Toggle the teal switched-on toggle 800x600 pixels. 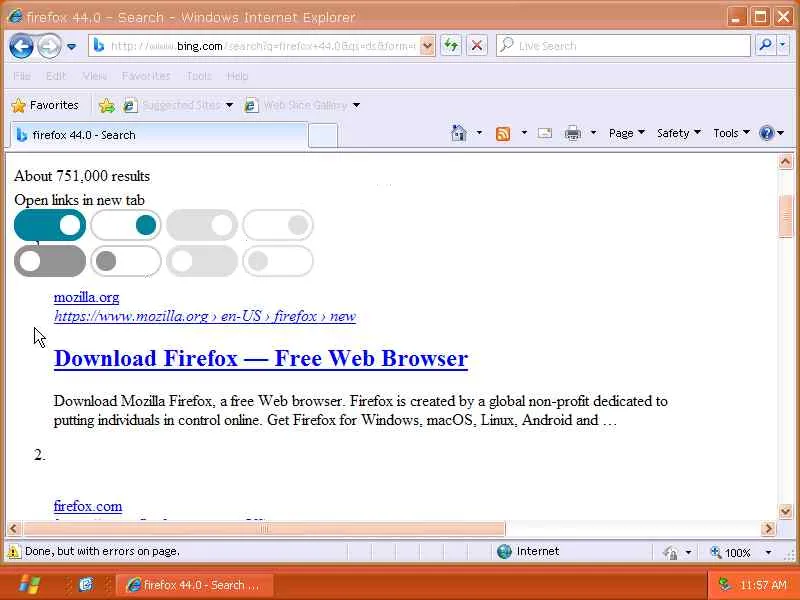50,225
